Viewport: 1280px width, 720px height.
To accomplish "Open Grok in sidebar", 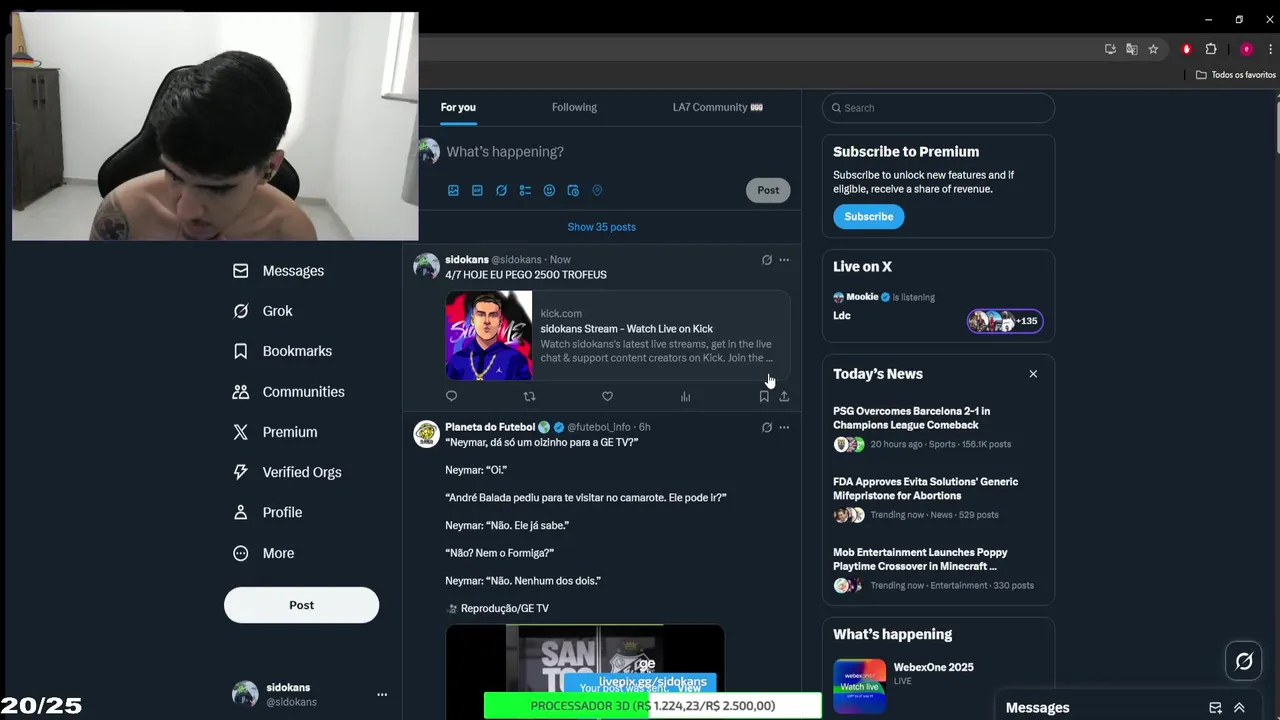I will click(x=263, y=311).
